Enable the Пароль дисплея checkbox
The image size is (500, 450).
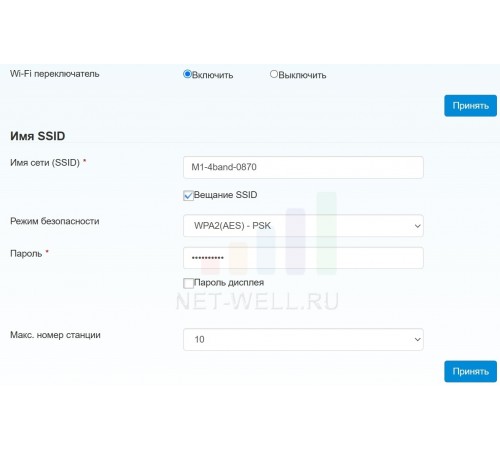coord(188,283)
